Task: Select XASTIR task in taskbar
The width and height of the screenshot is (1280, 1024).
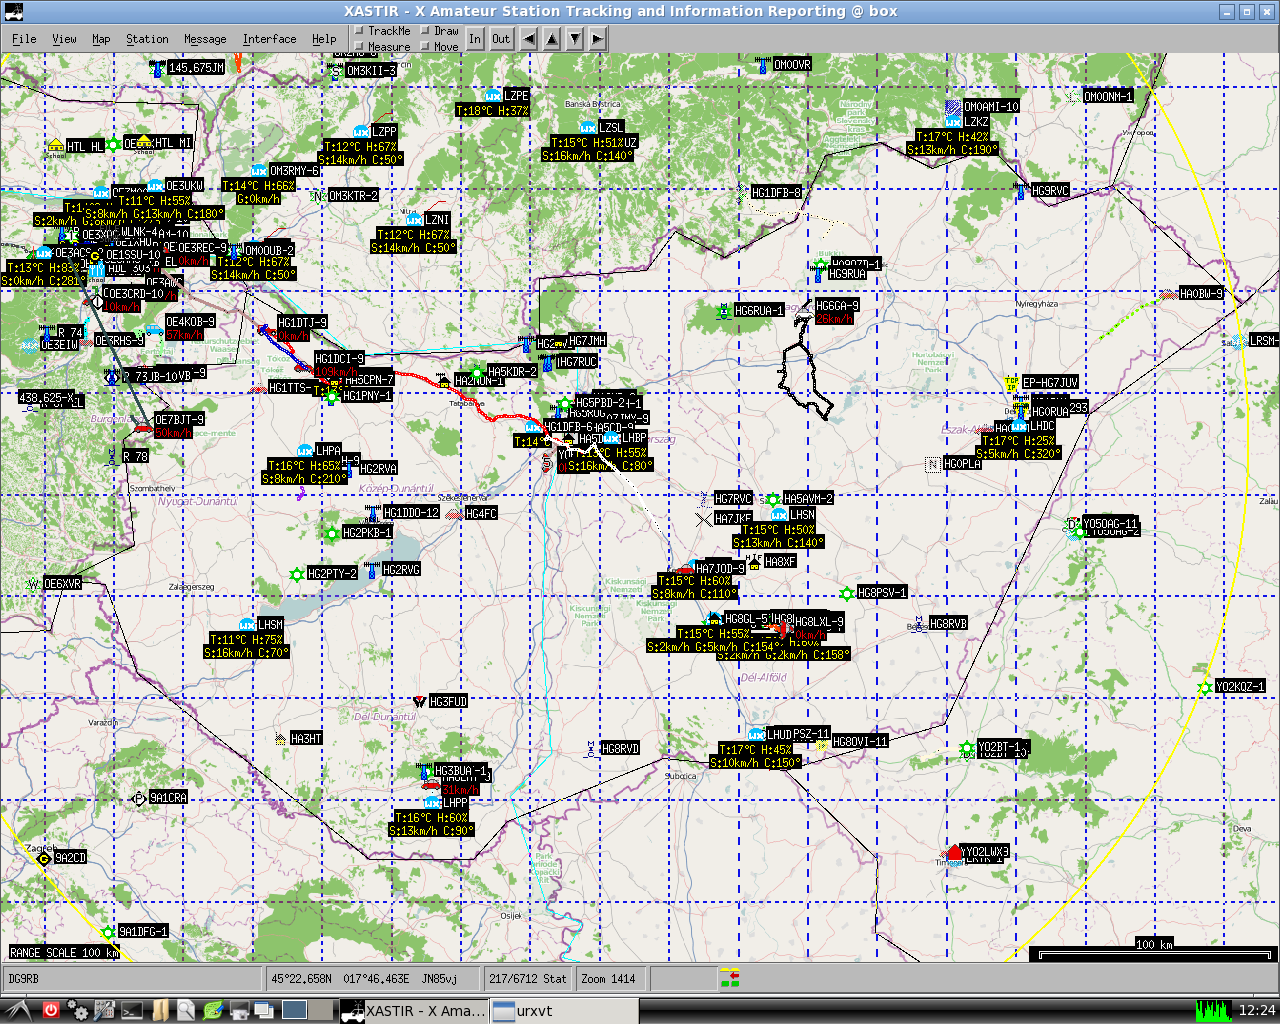Action: [x=413, y=1010]
